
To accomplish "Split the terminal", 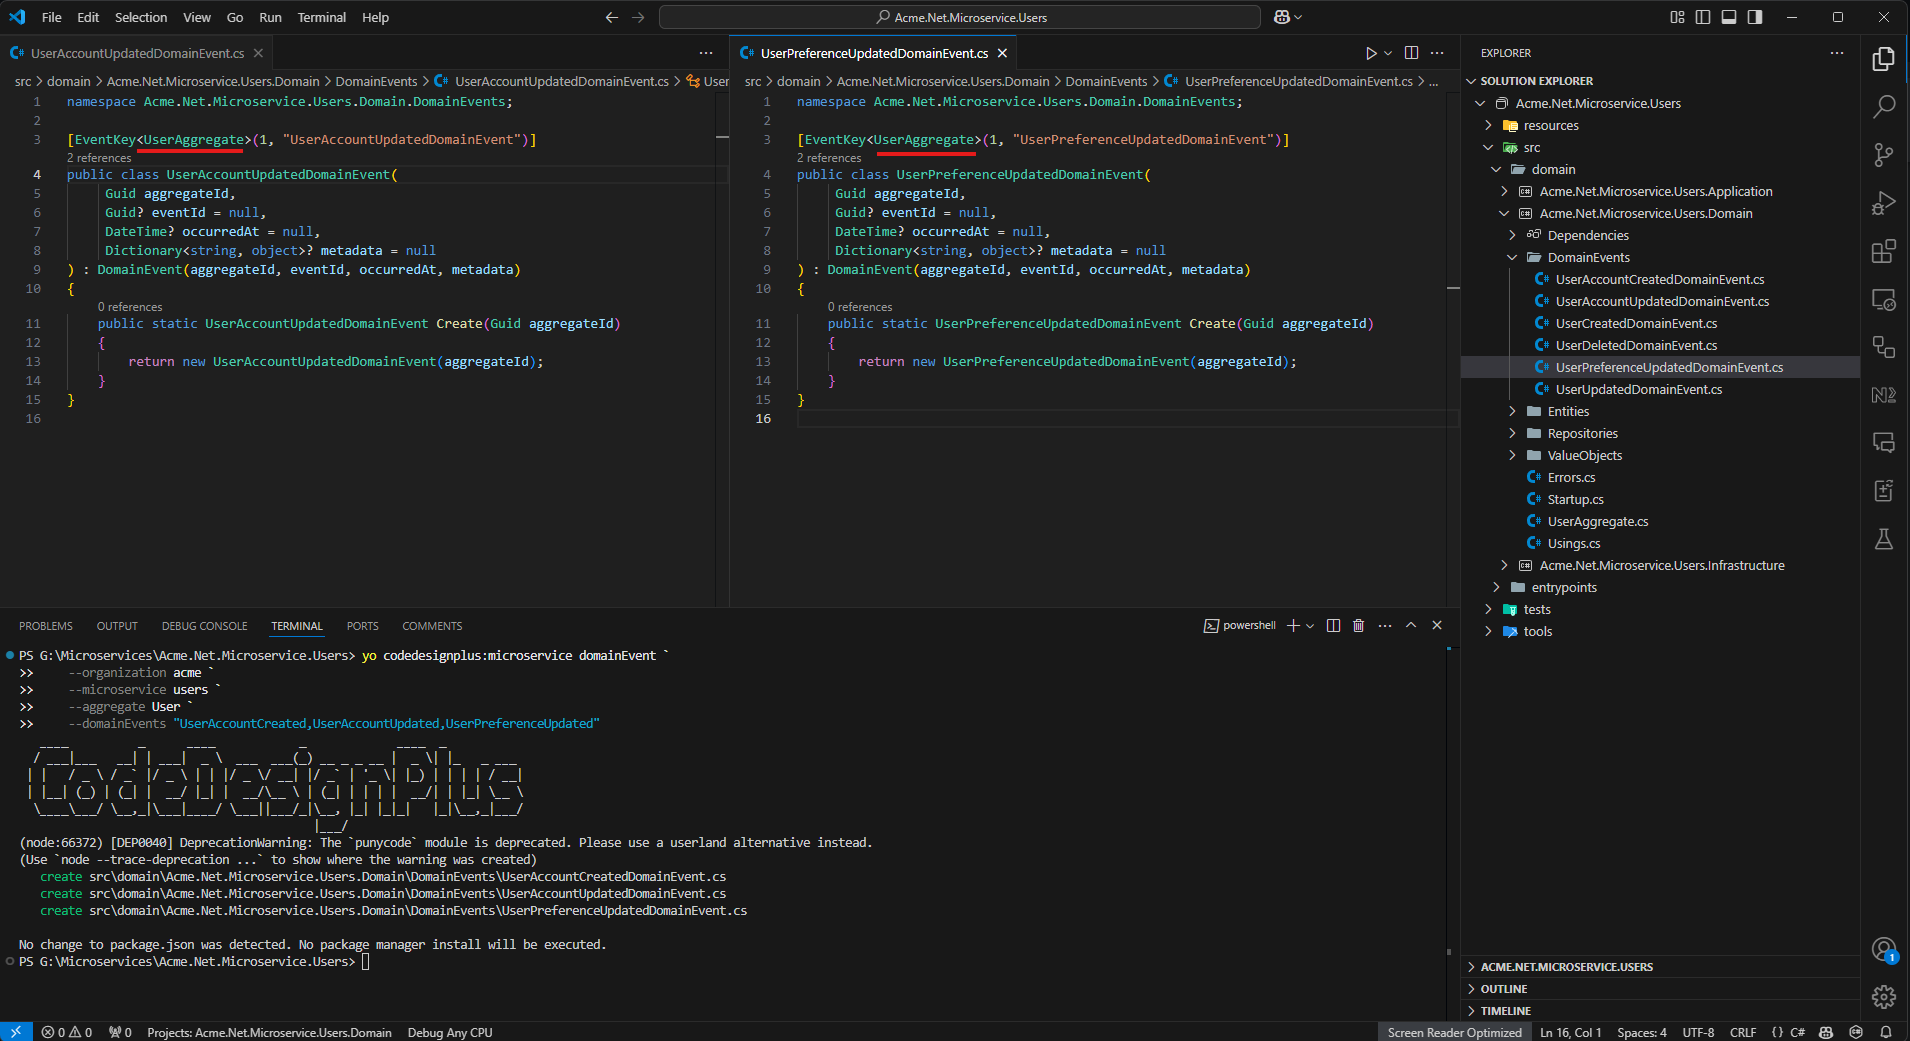I will pos(1333,625).
